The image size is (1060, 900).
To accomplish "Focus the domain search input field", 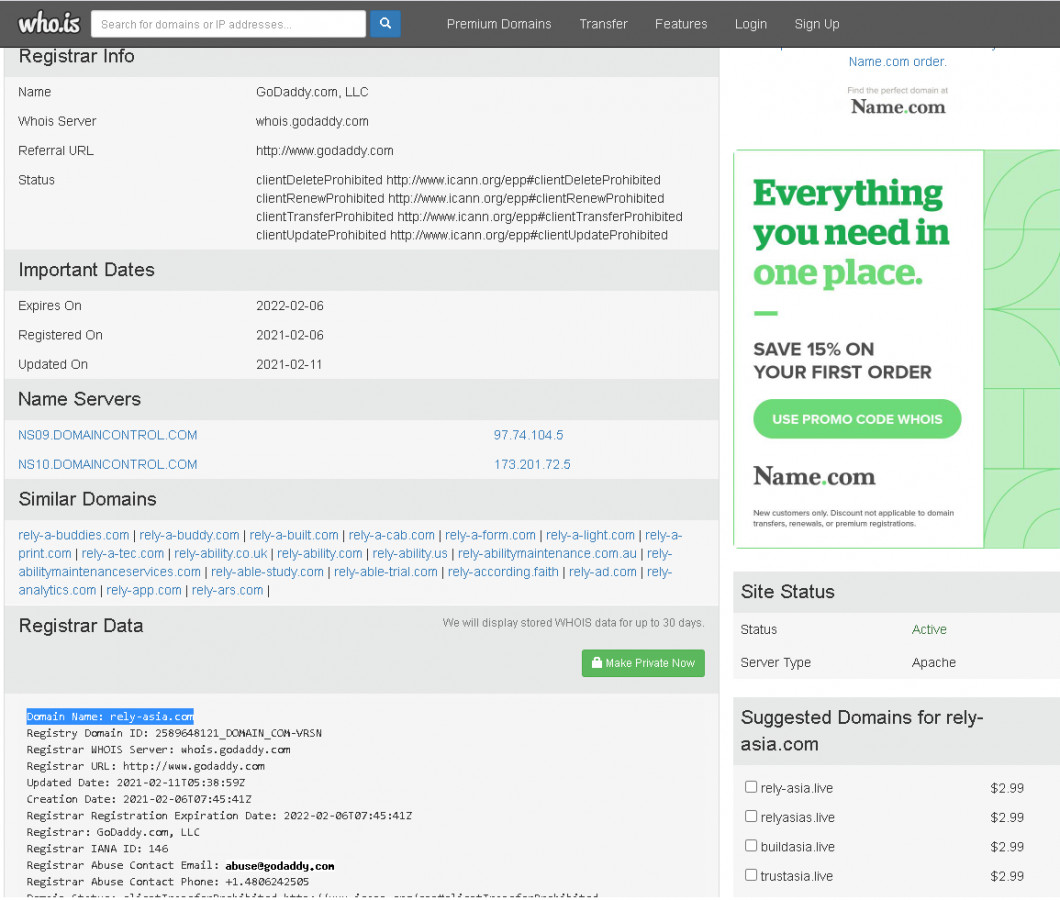I will coord(228,24).
